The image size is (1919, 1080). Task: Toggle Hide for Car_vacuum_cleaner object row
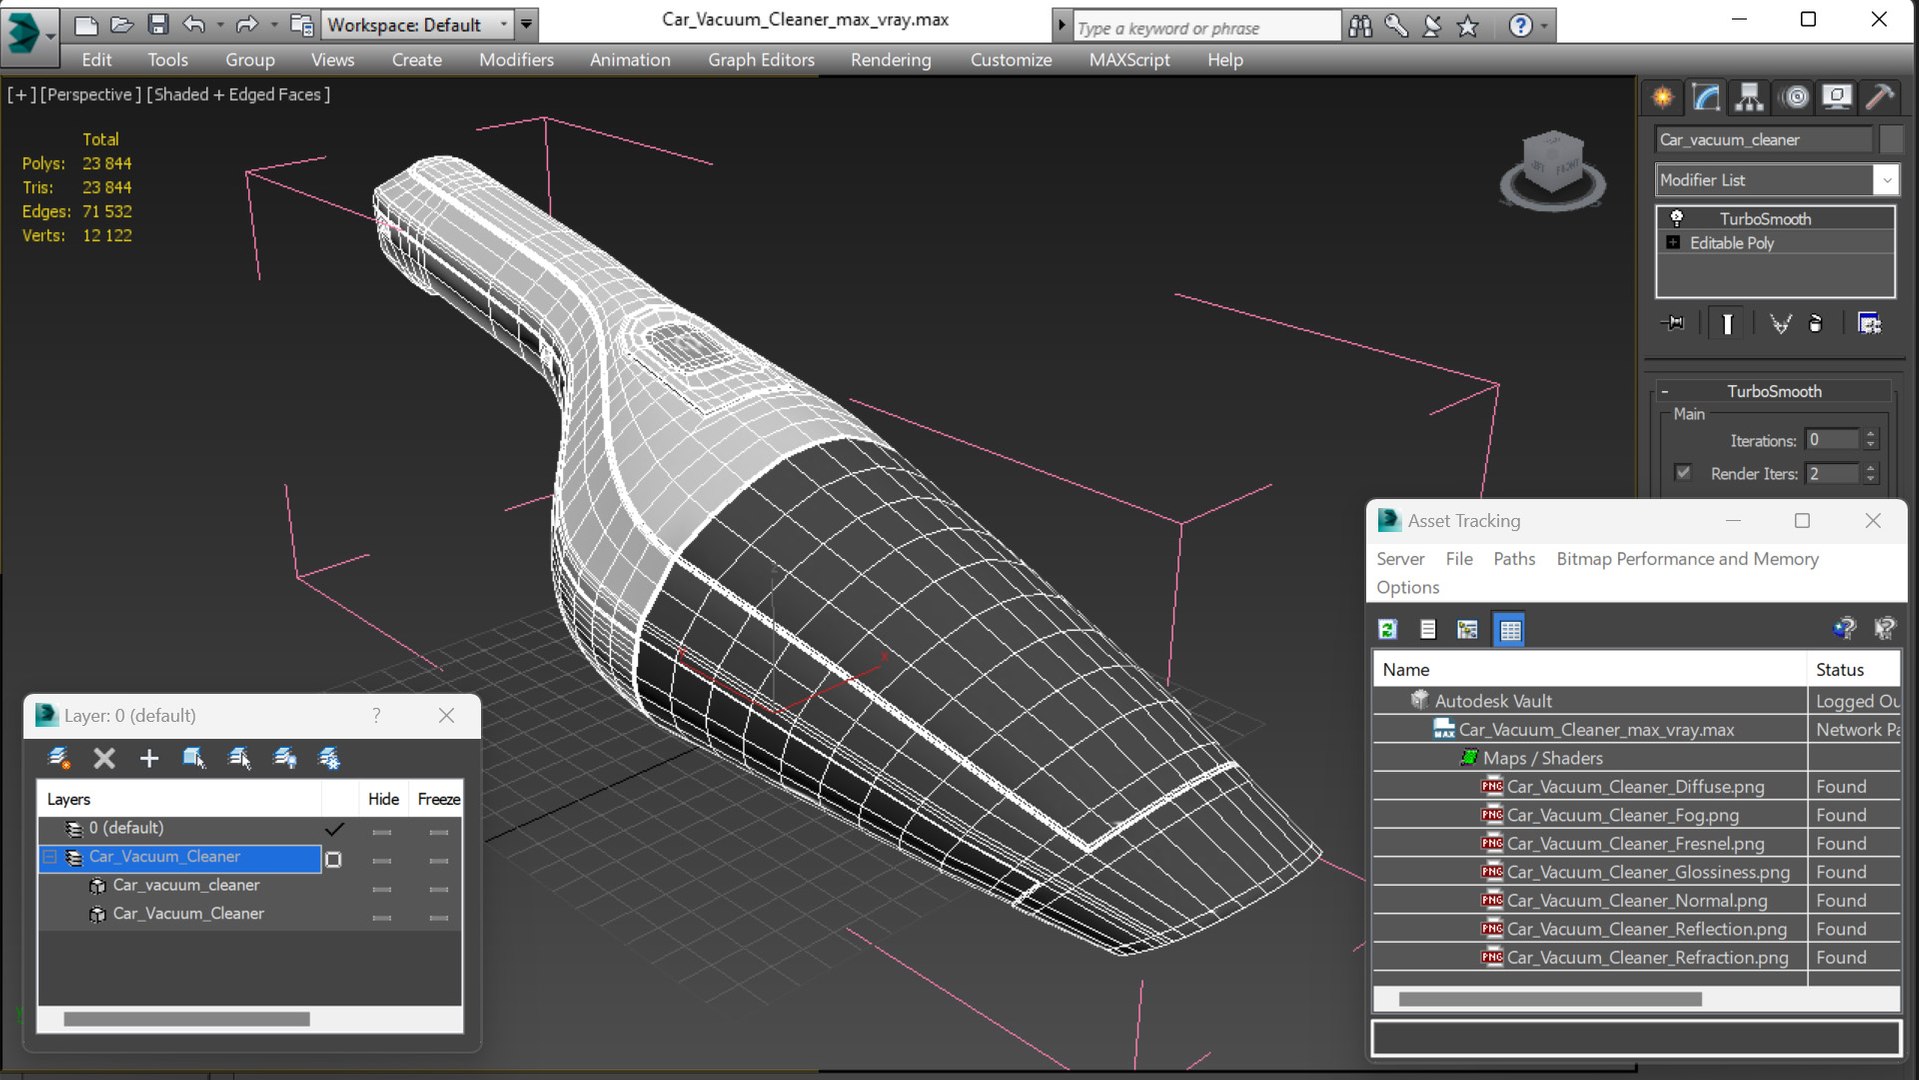coord(382,888)
